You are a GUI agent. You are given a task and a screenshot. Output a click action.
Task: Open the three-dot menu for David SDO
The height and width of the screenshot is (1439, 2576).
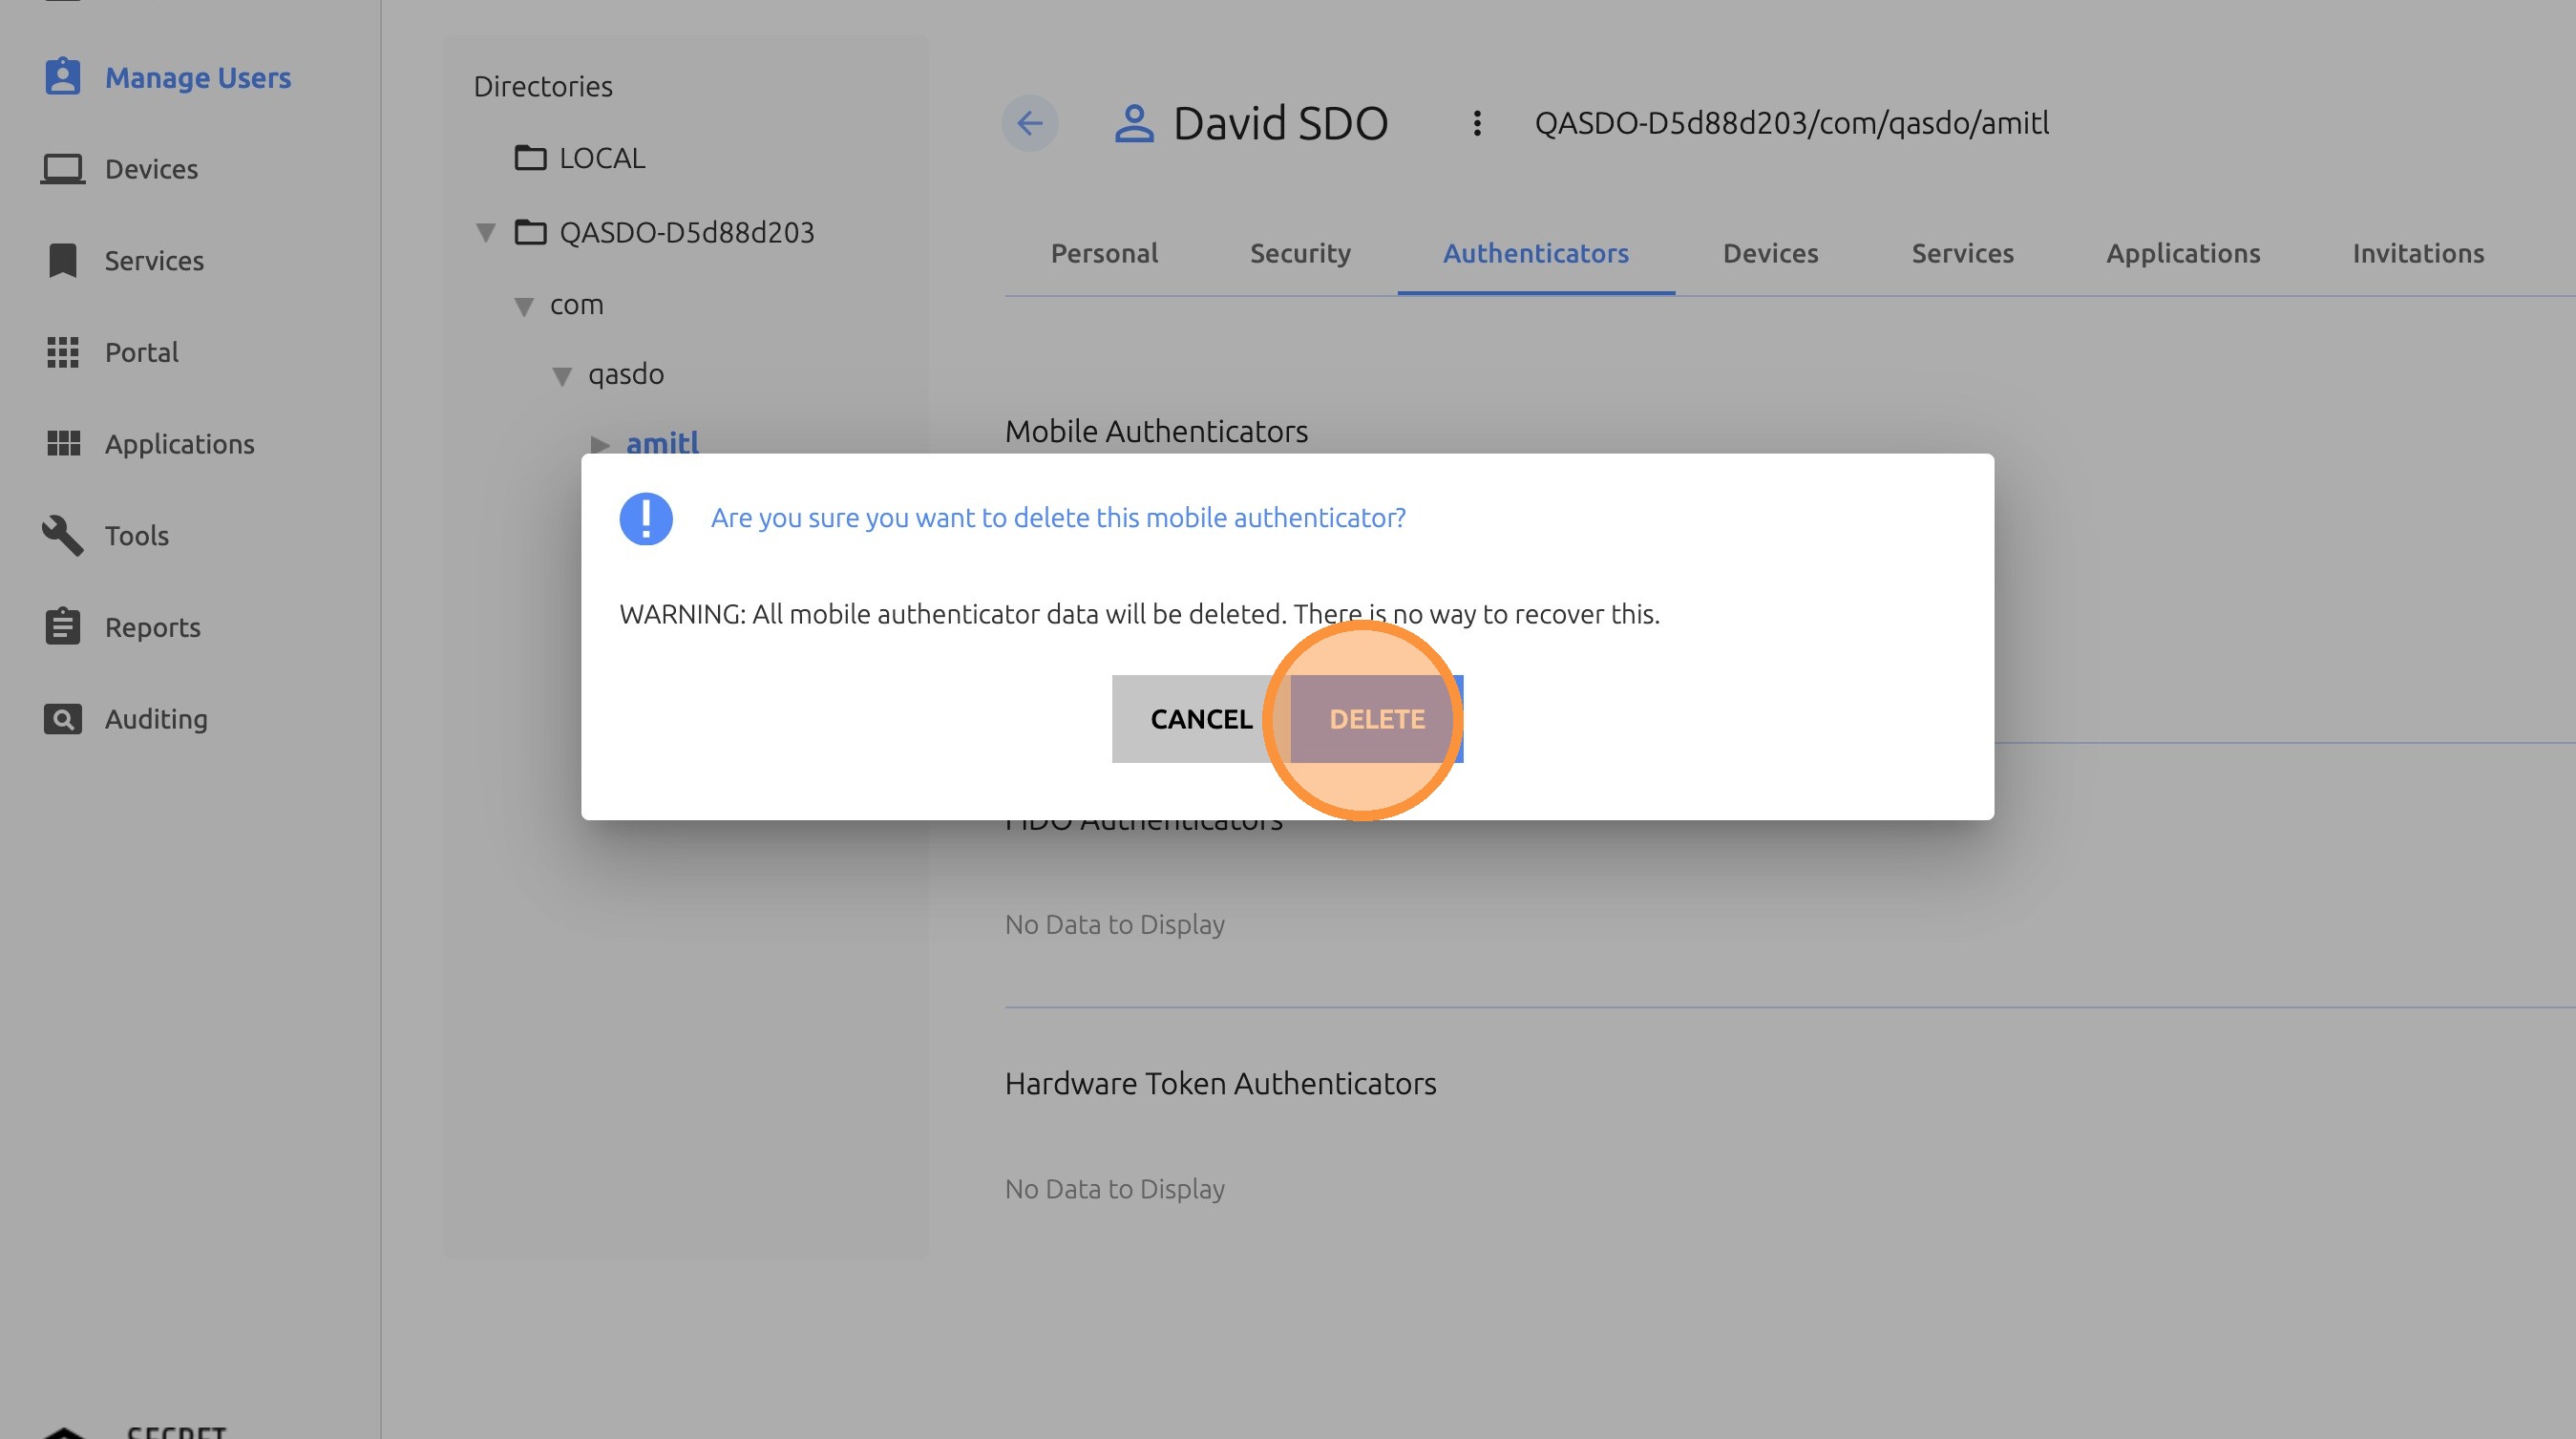coord(1476,123)
